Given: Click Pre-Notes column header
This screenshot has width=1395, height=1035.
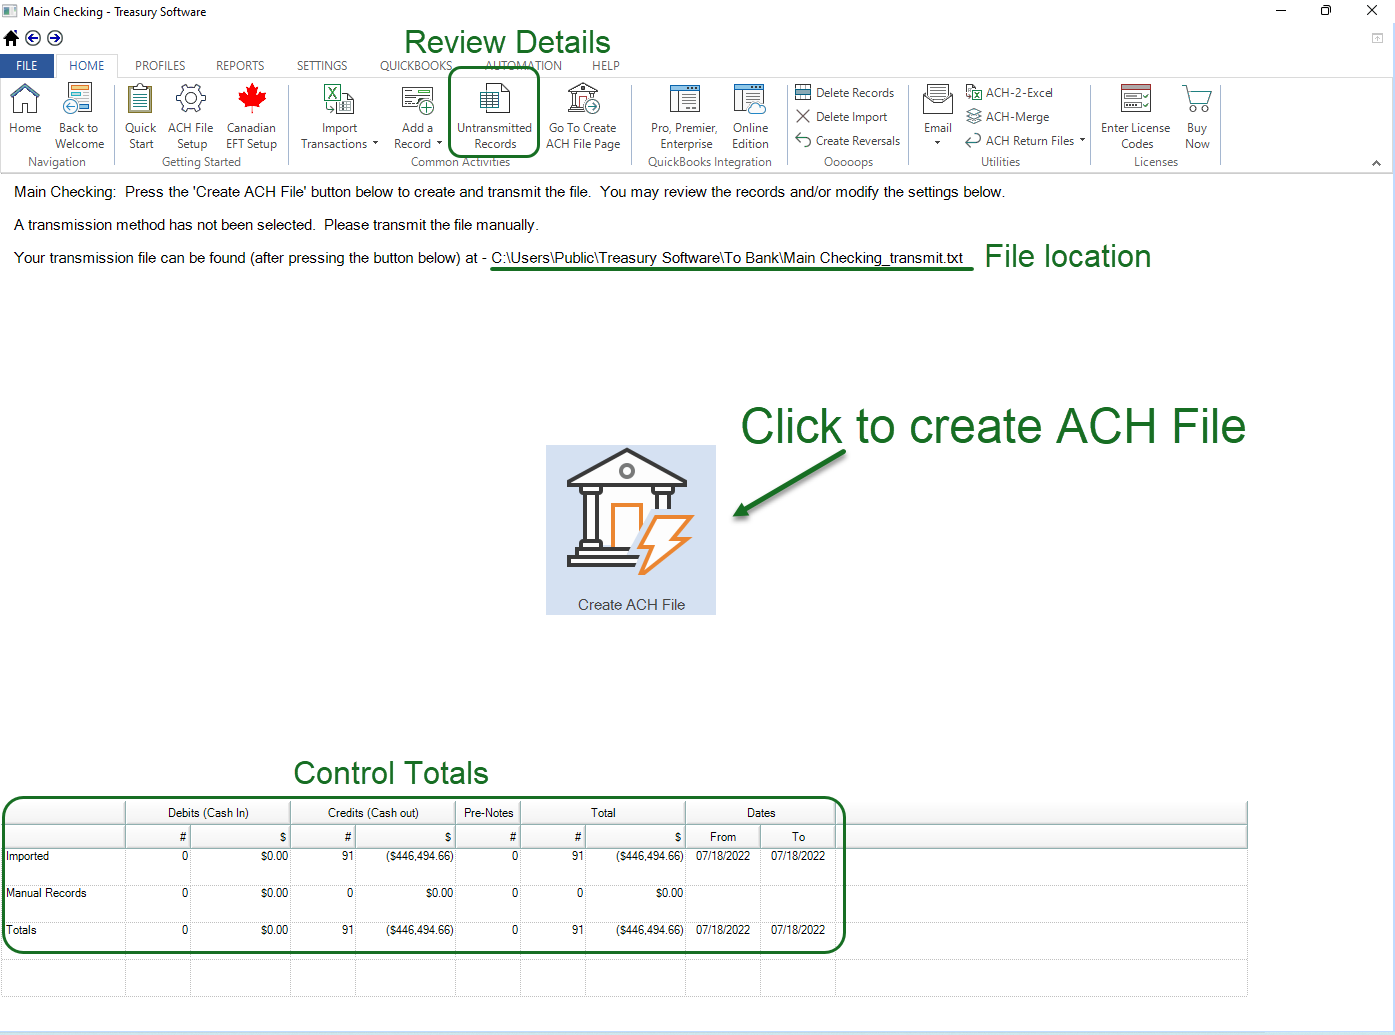Looking at the screenshot, I should [x=488, y=813].
